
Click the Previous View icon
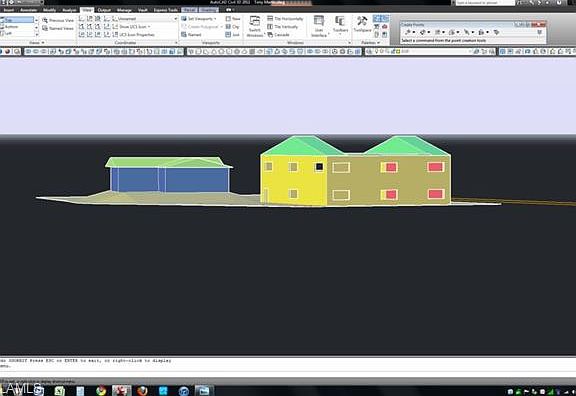[45, 21]
